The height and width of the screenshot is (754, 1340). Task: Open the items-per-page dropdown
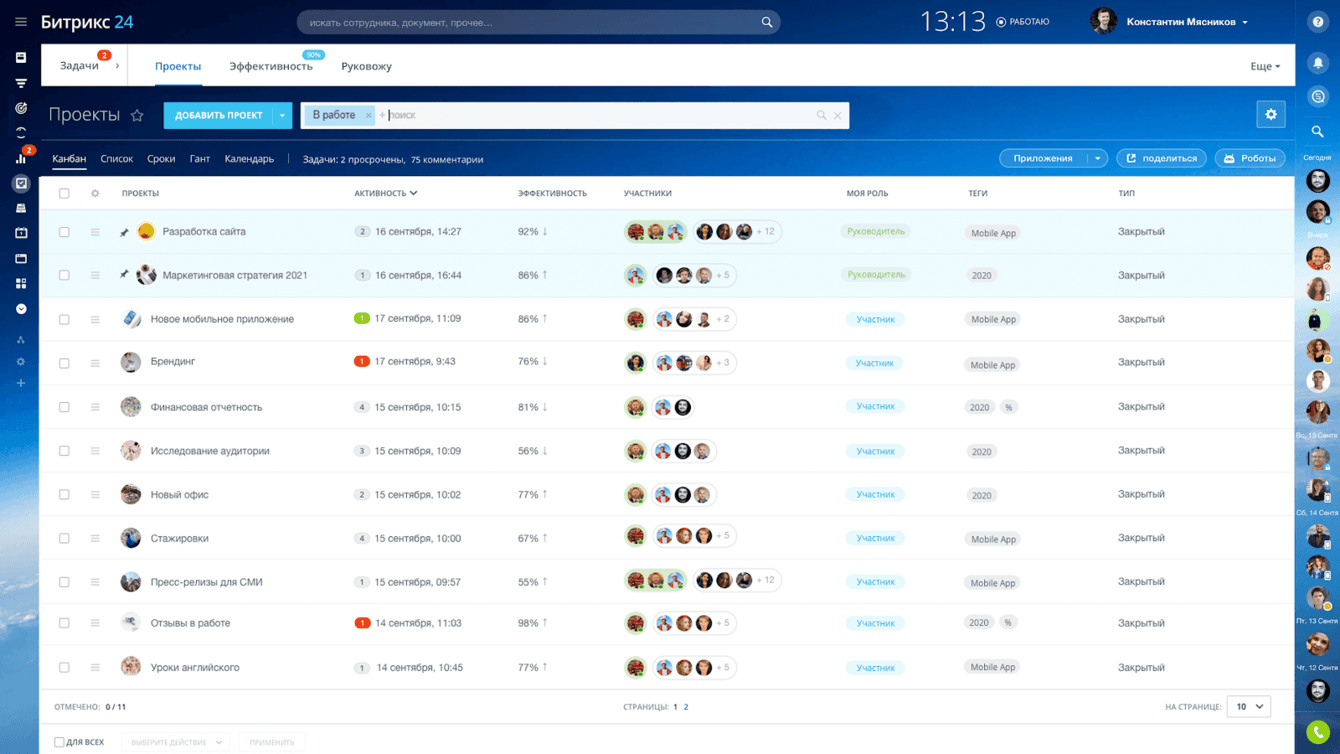pos(1249,706)
